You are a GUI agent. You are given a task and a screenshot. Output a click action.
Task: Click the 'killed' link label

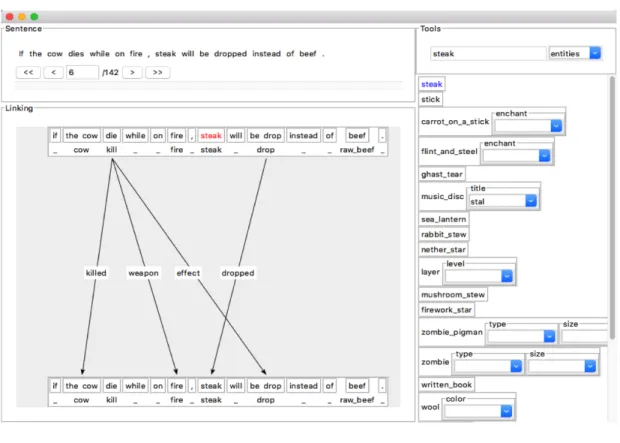click(x=96, y=273)
